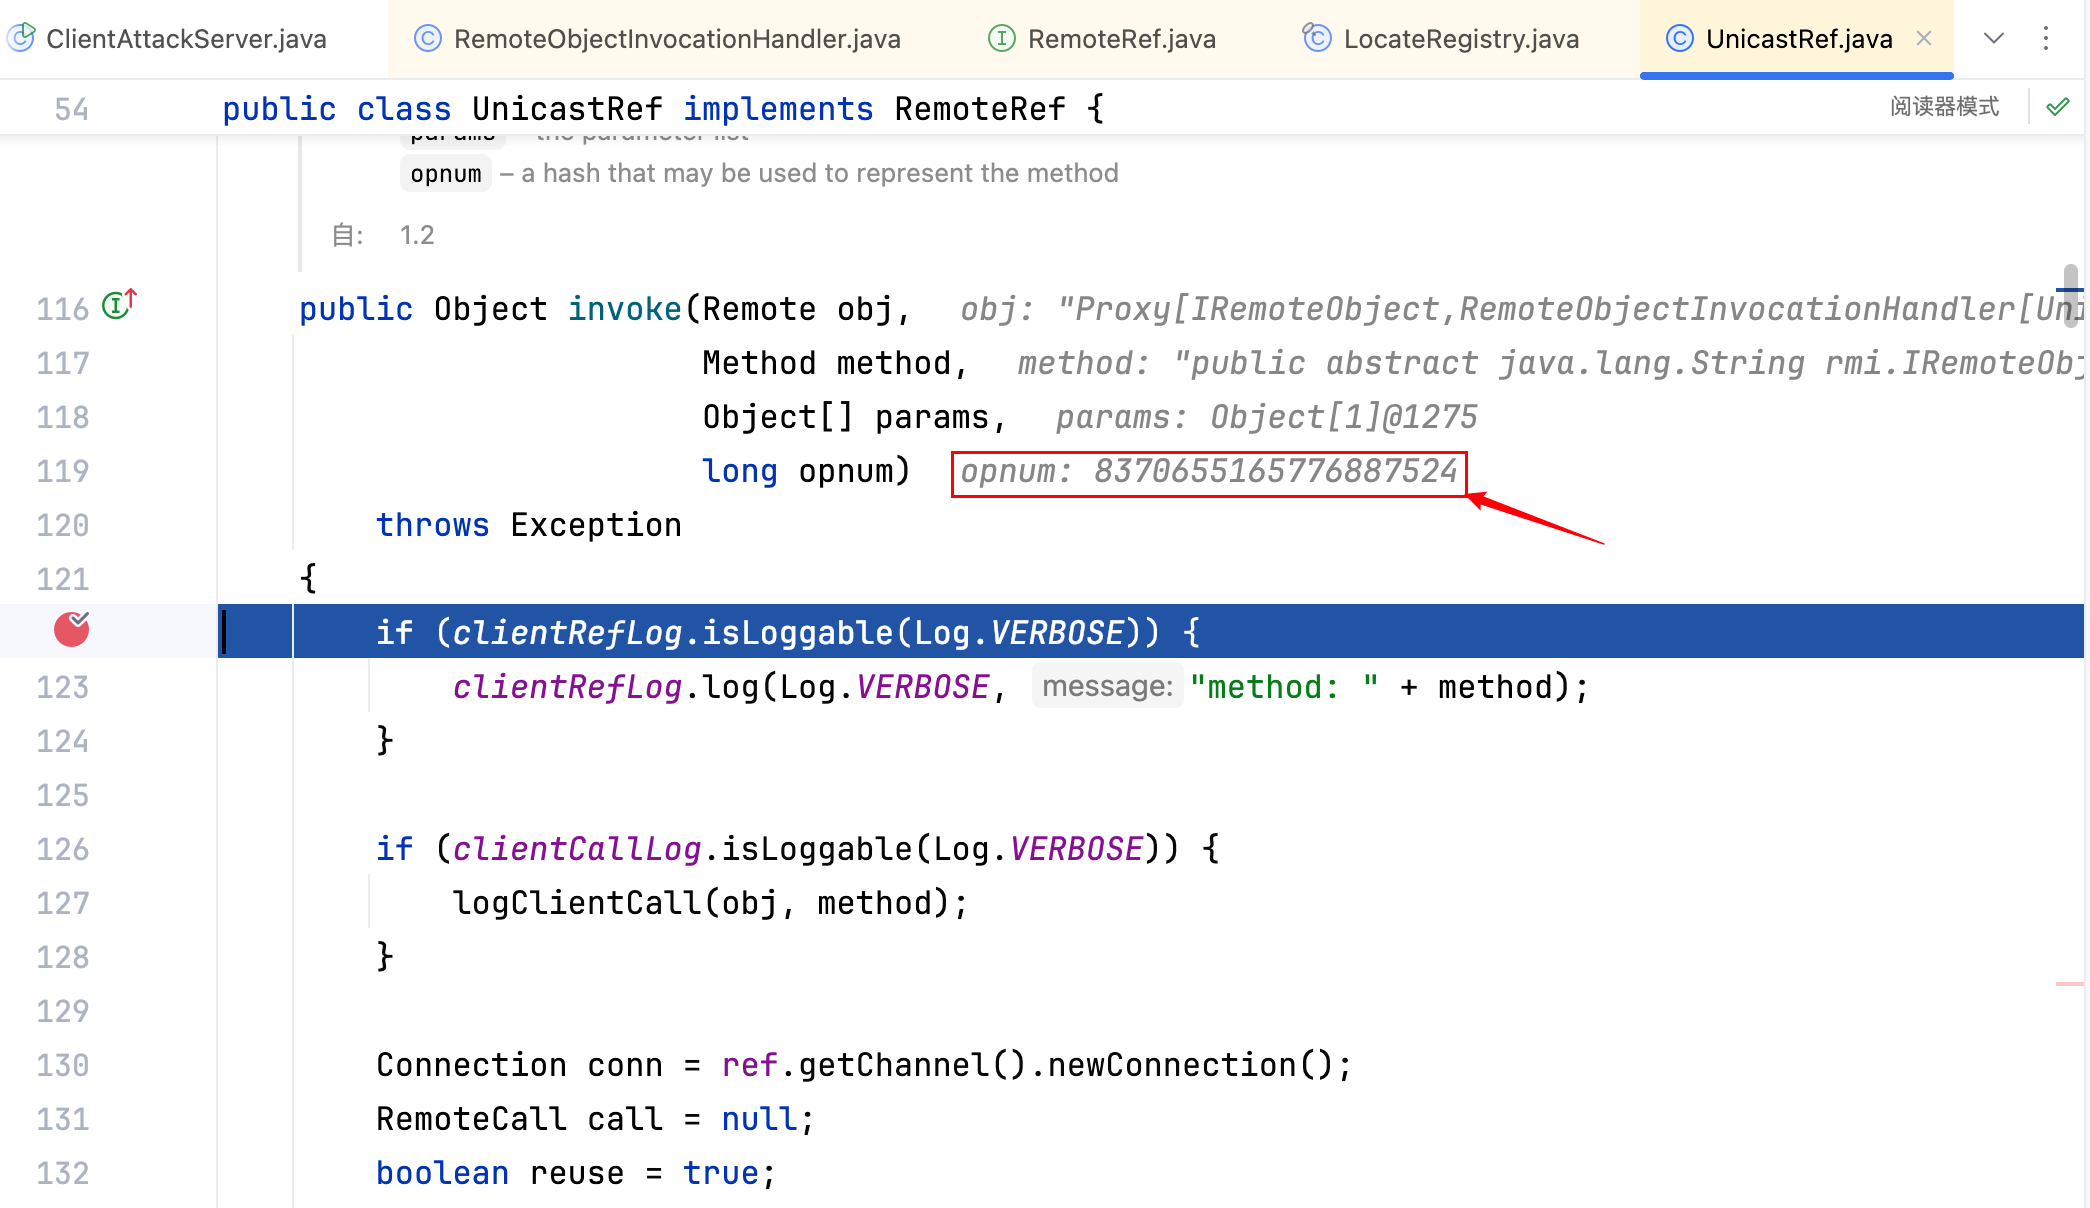Screen dimensions: 2090x1208
Task: Open the three-dot tab options menu
Action: point(2046,39)
